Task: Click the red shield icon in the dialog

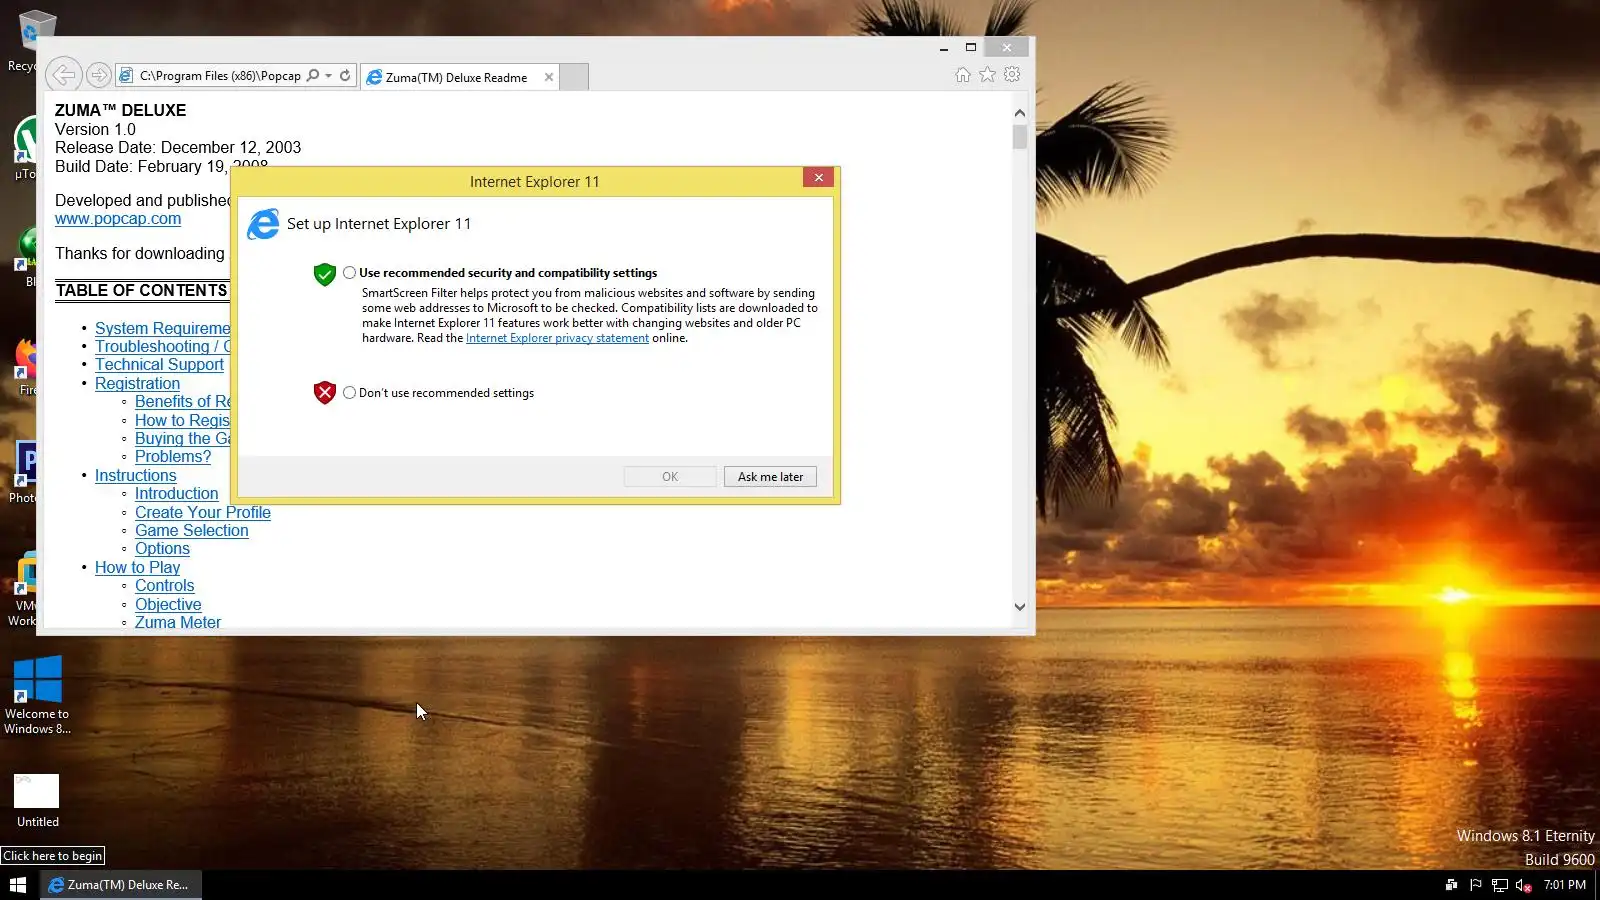Action: [x=325, y=393]
